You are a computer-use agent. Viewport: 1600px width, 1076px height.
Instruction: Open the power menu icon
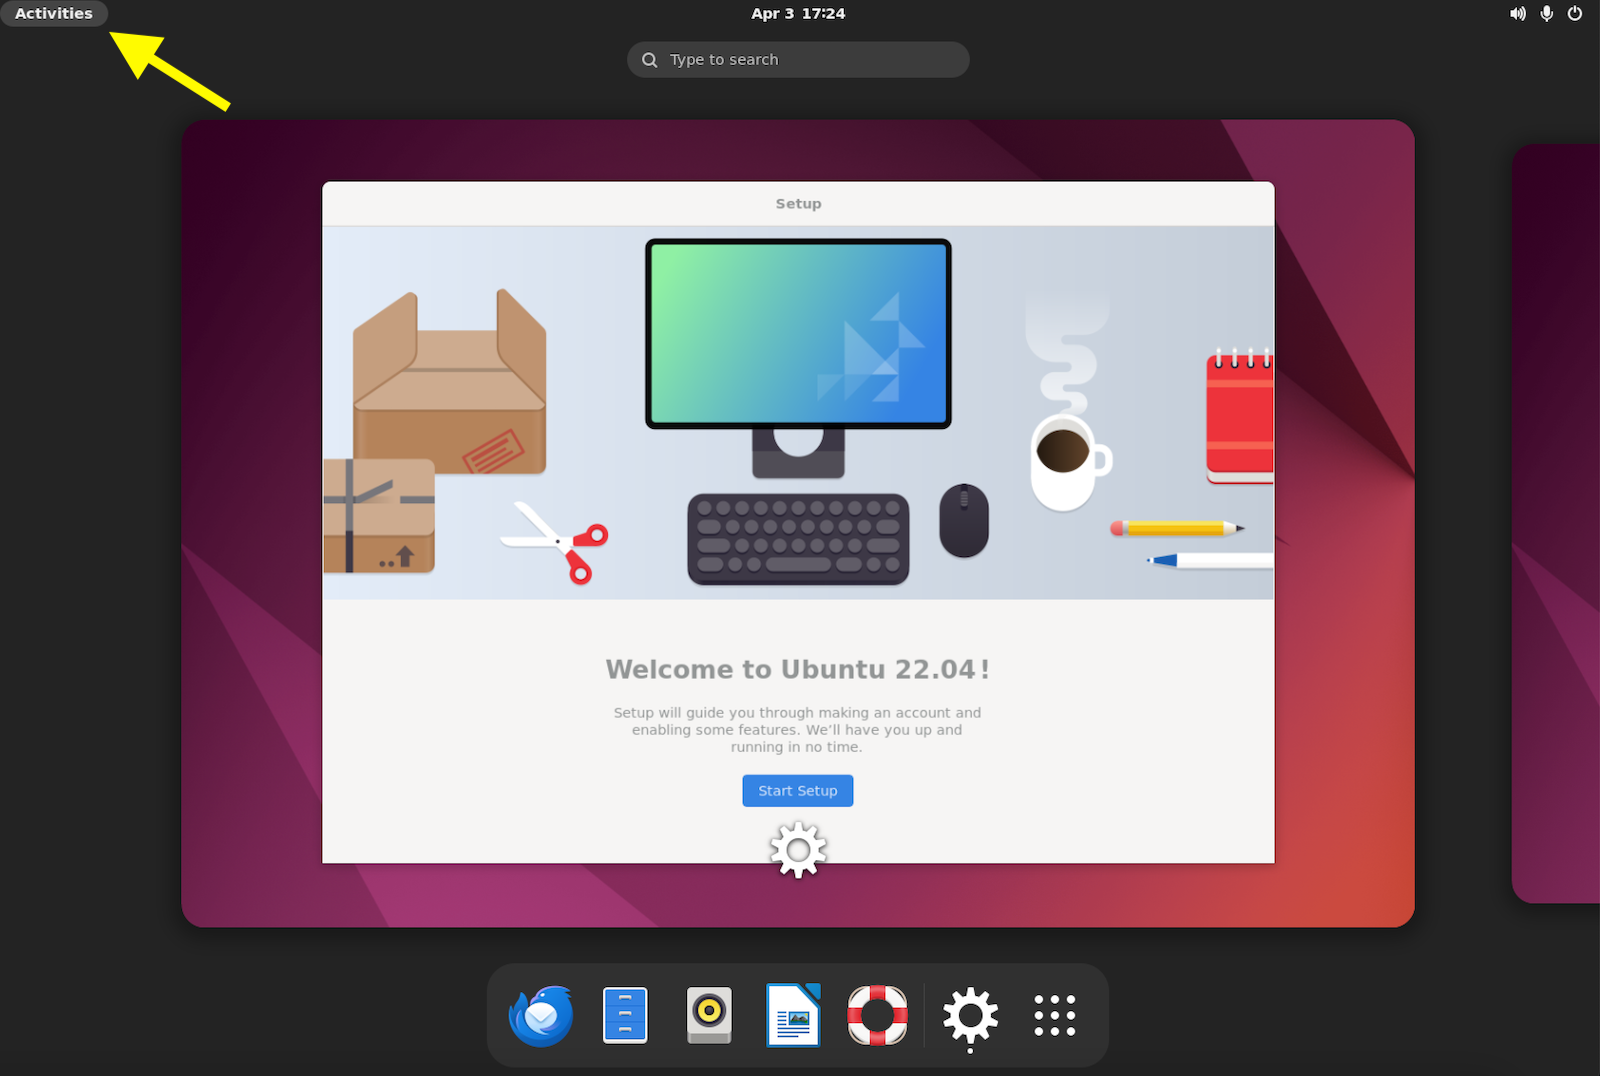pyautogui.click(x=1575, y=14)
